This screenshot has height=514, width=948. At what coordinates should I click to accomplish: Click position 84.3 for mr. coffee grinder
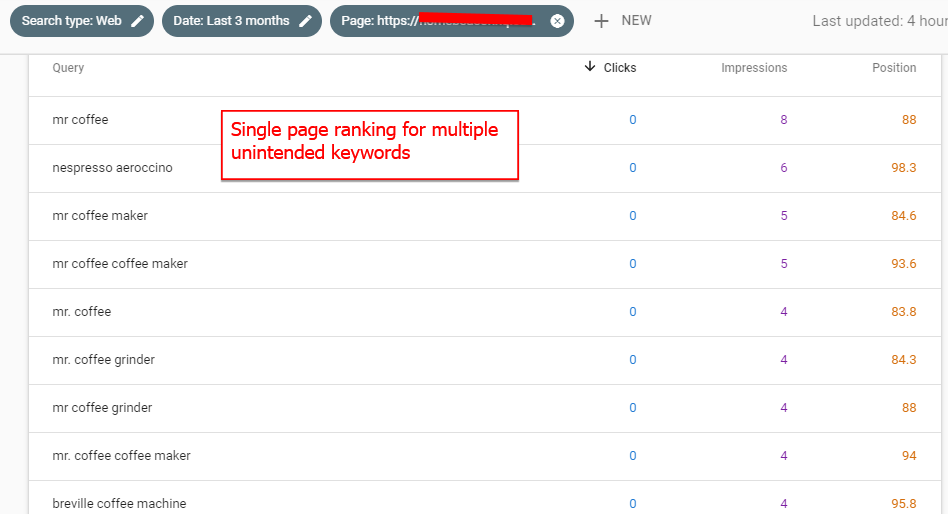[x=903, y=360]
